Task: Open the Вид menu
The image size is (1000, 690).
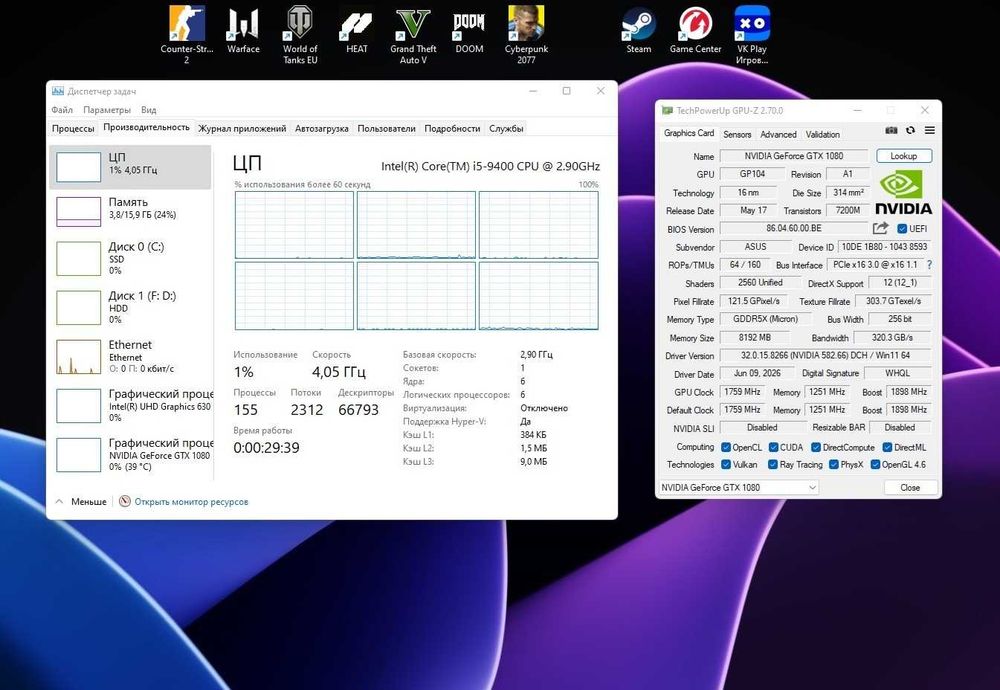Action: pos(149,110)
